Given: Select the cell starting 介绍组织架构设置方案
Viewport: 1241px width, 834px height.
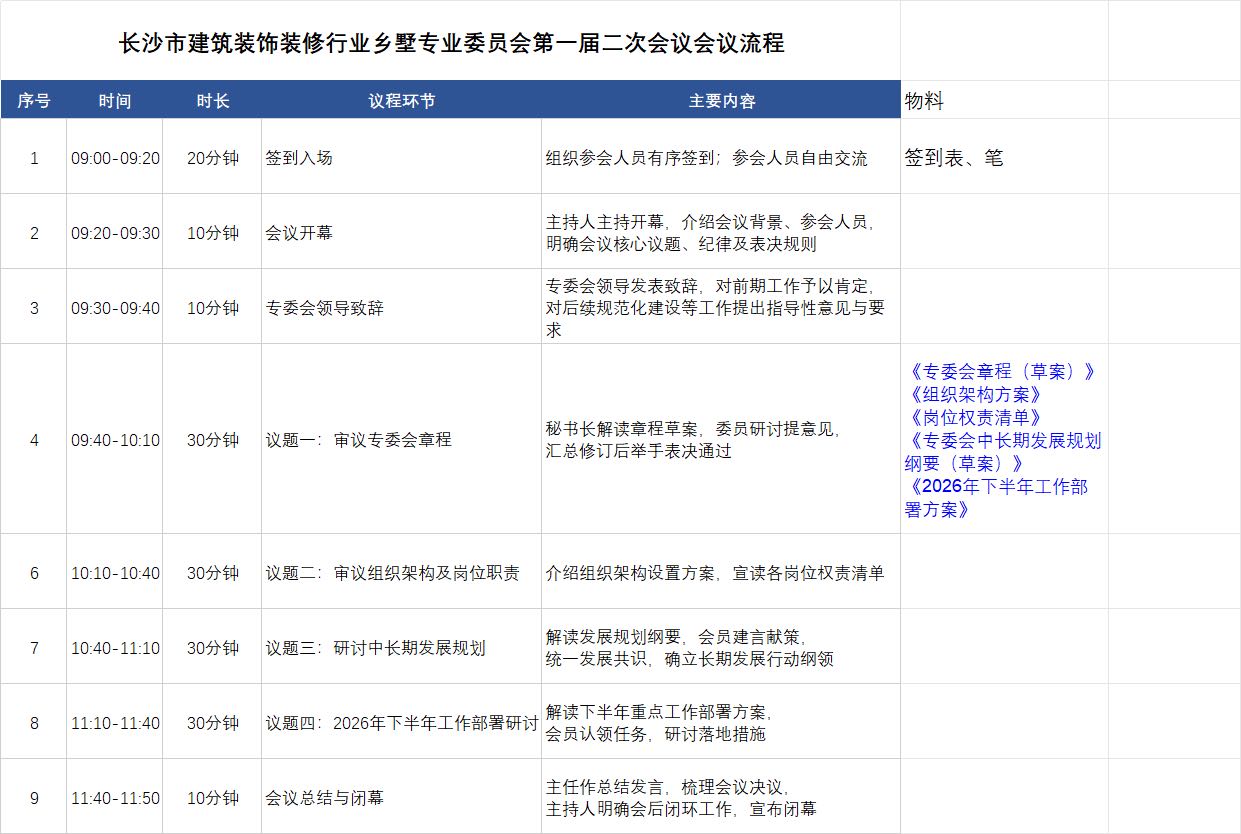Looking at the screenshot, I should pyautogui.click(x=721, y=572).
